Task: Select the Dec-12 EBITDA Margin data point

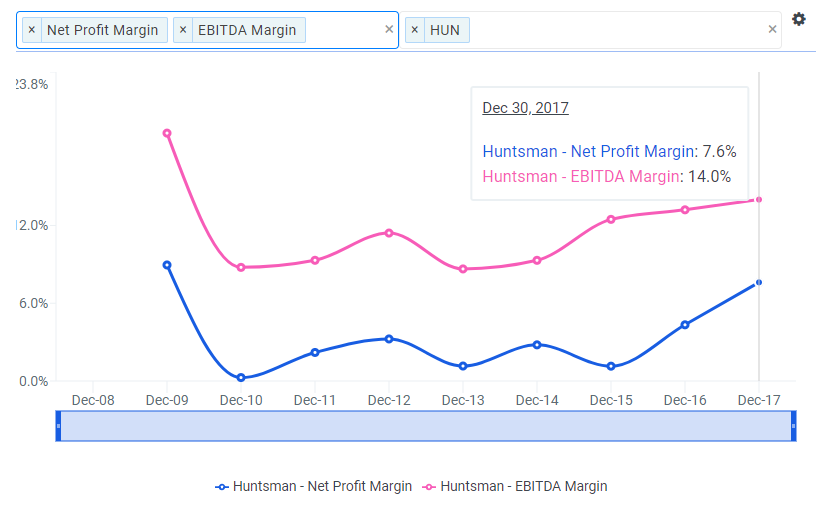Action: pos(389,233)
